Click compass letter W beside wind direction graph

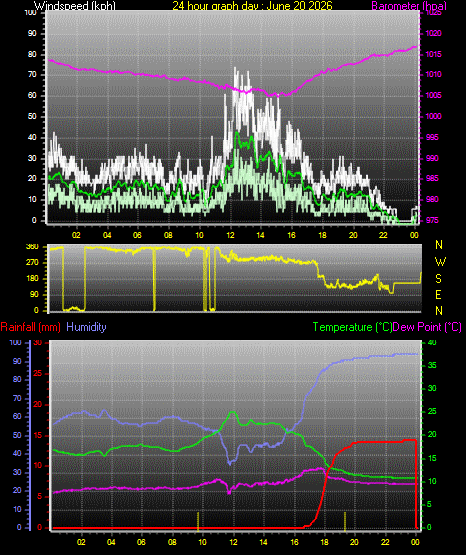440,262
